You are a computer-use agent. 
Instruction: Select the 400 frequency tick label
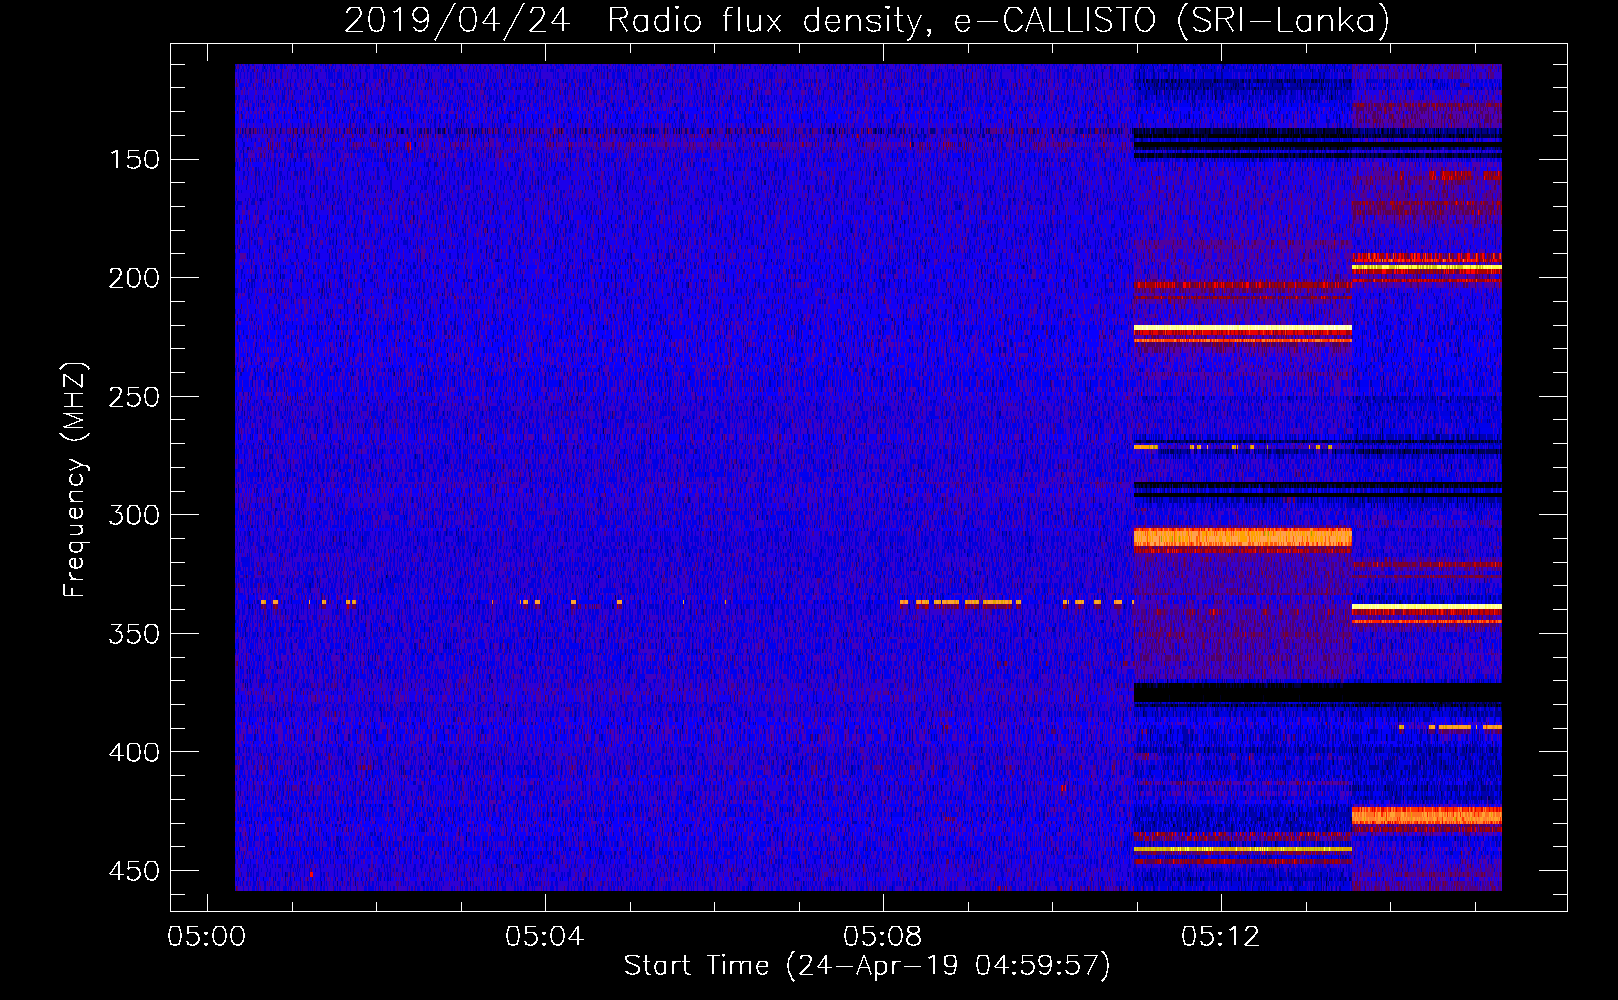pos(134,752)
